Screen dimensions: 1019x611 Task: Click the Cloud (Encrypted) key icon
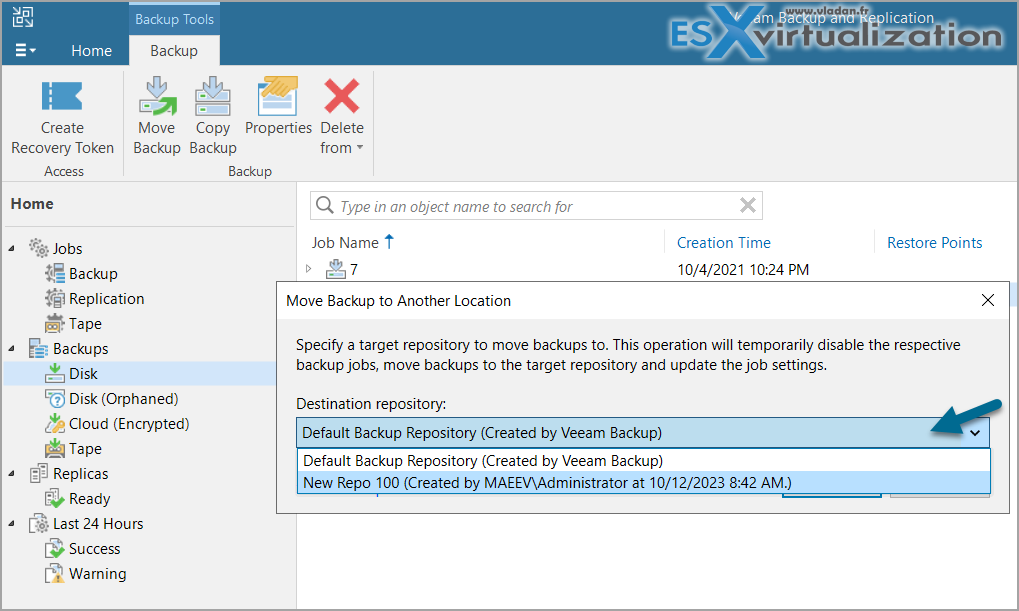coord(55,423)
